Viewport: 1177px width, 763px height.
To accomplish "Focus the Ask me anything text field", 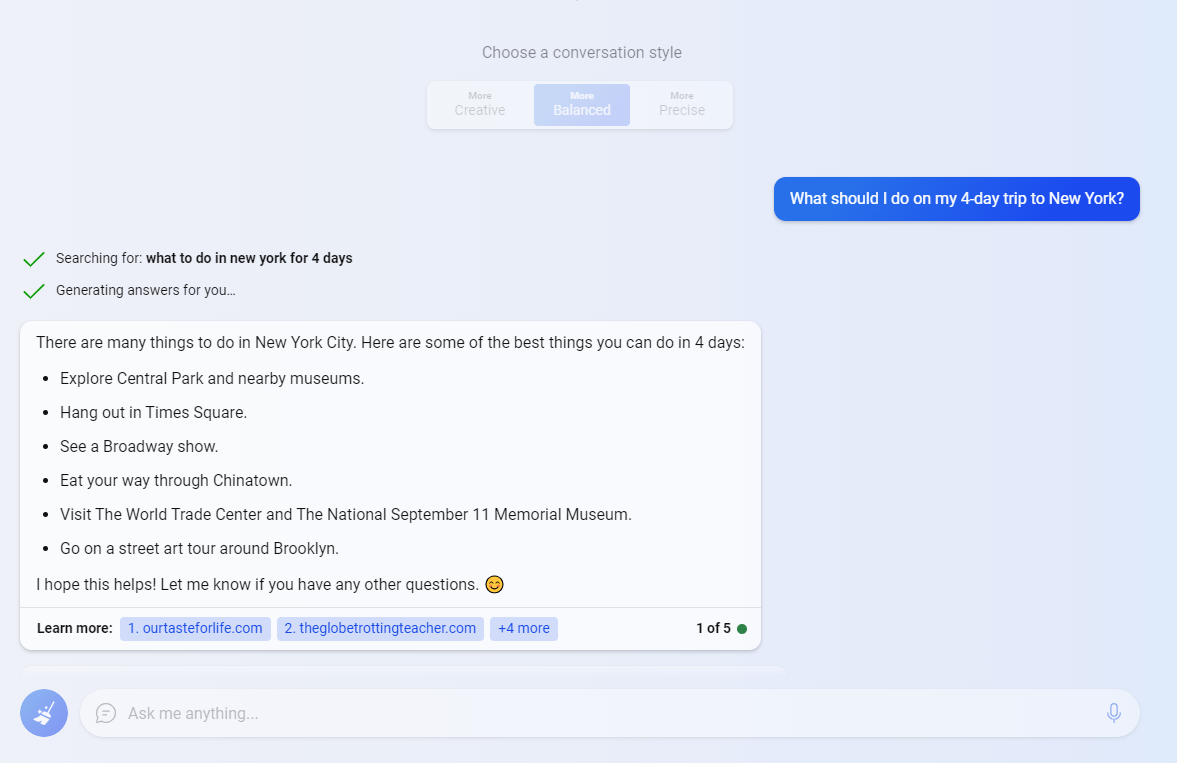I will [x=600, y=713].
